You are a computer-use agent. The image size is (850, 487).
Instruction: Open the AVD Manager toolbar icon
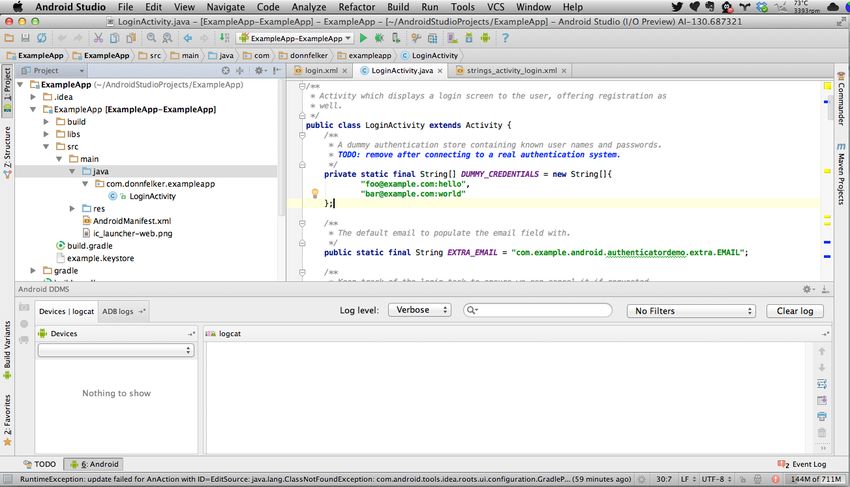(452, 38)
